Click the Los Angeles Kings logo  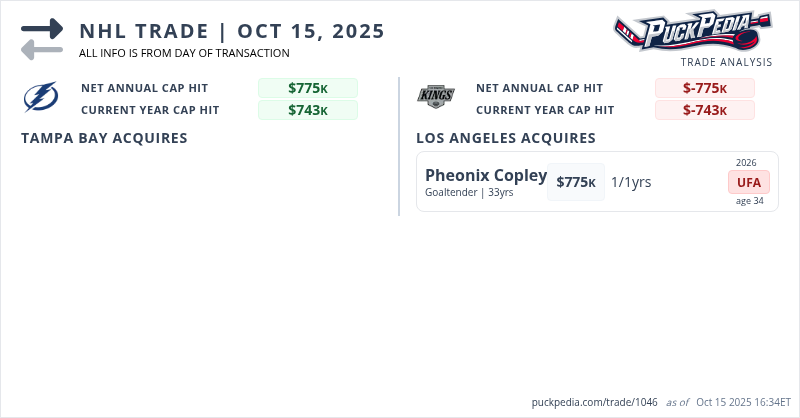click(x=436, y=97)
